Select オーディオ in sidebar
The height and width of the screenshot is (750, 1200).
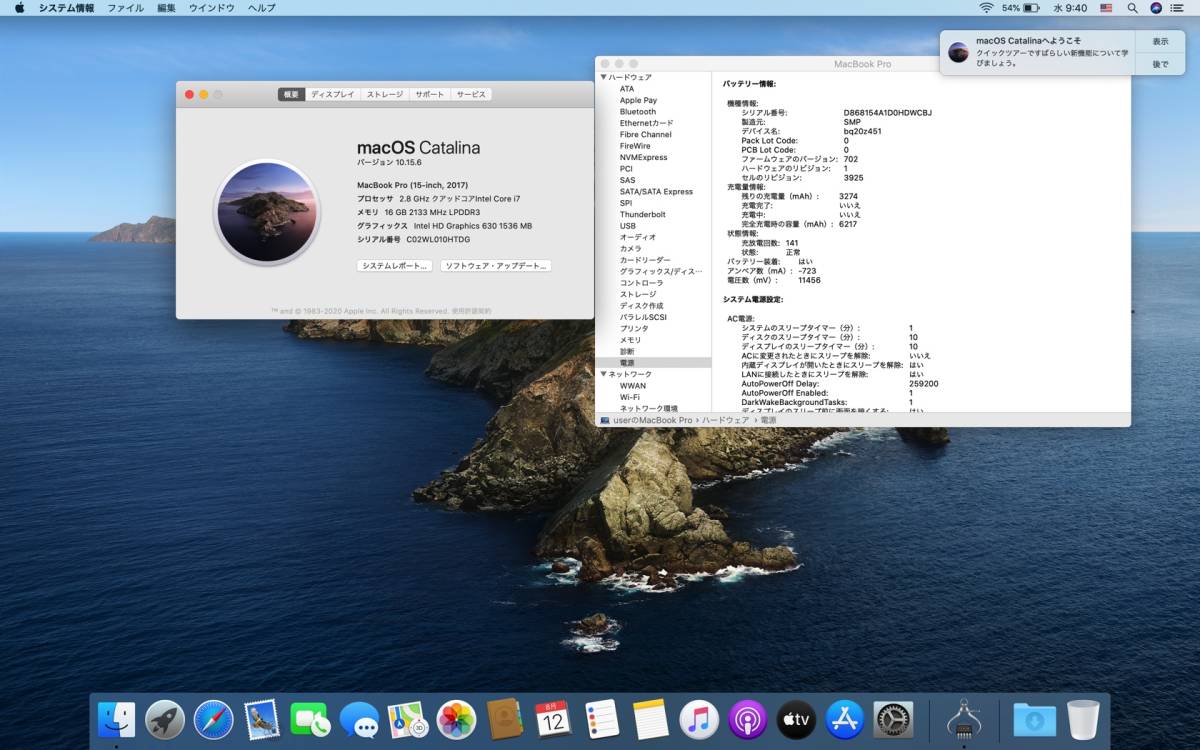[638, 237]
